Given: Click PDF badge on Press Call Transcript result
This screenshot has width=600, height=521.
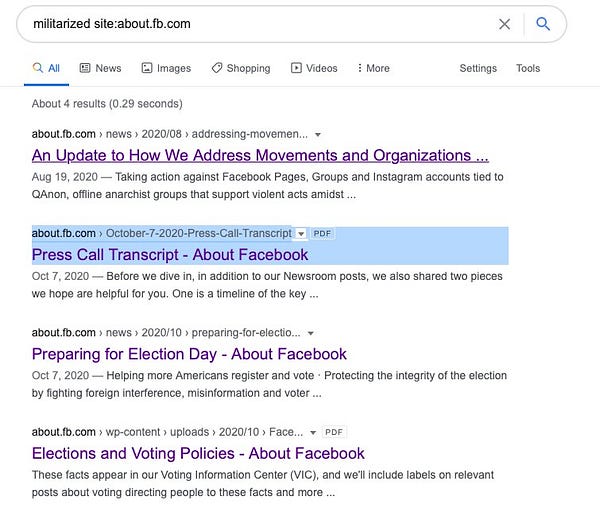Looking at the screenshot, I should click(x=322, y=234).
